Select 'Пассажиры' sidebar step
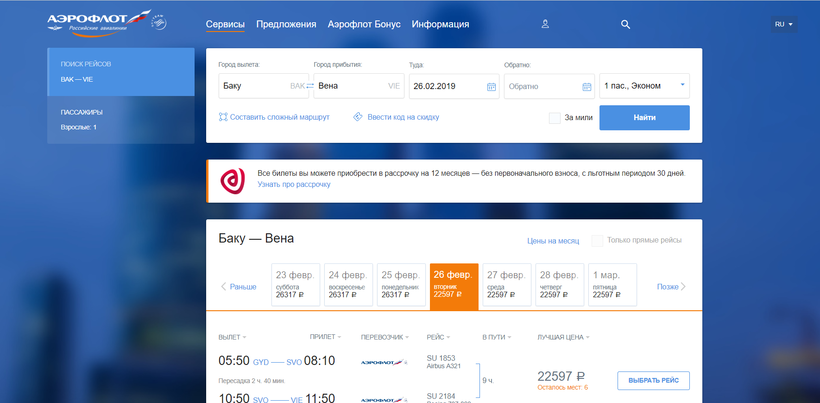Screen dimensions: 820x403 tap(121, 120)
